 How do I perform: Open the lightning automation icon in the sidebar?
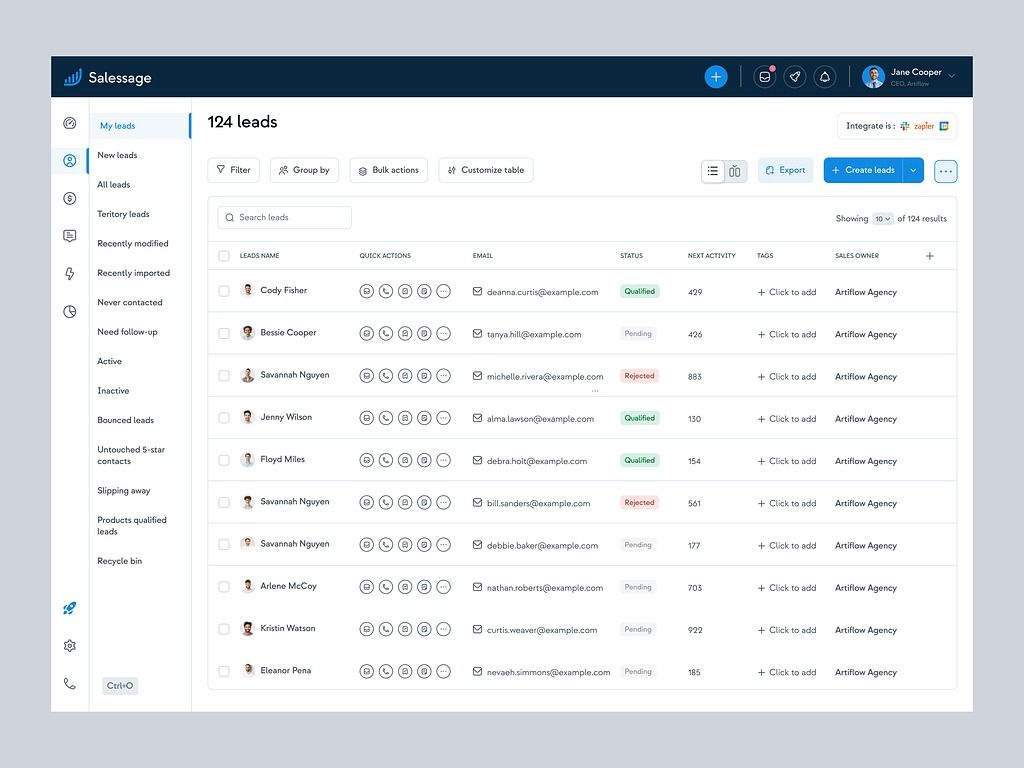[69, 273]
